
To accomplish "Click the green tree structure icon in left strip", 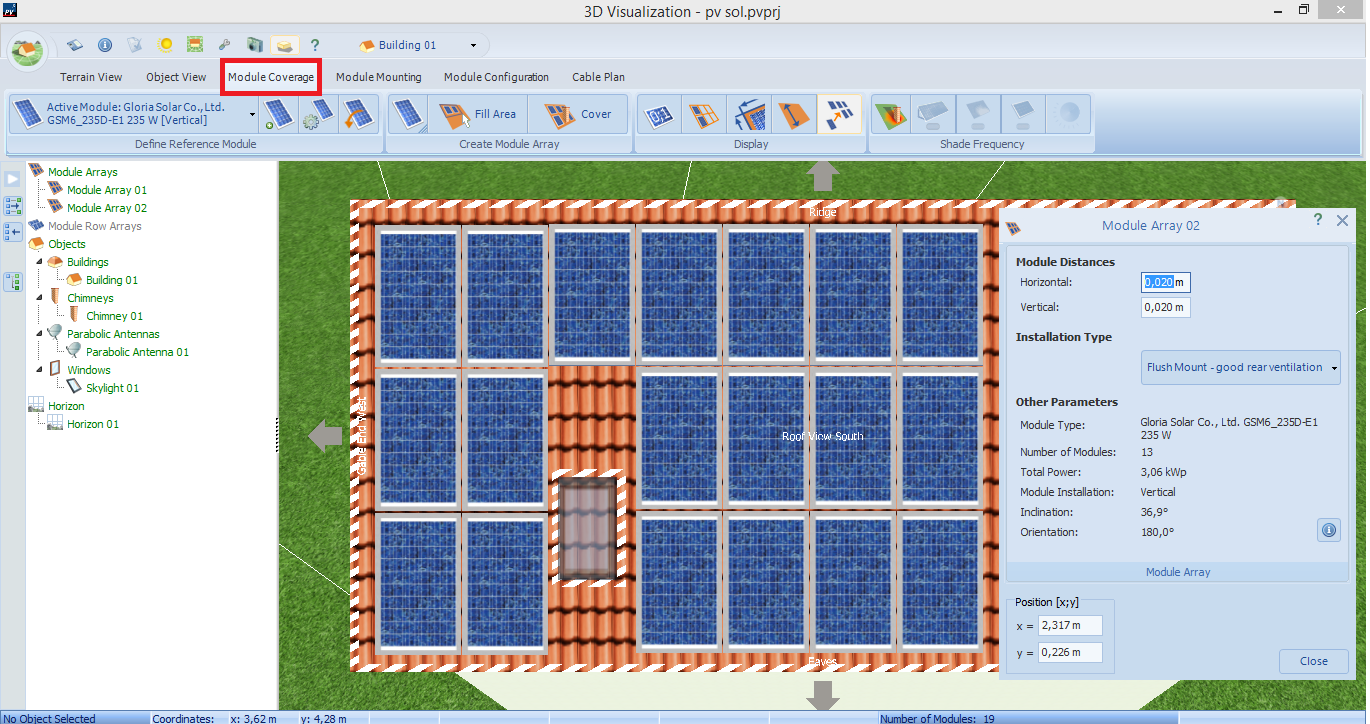I will click(13, 281).
